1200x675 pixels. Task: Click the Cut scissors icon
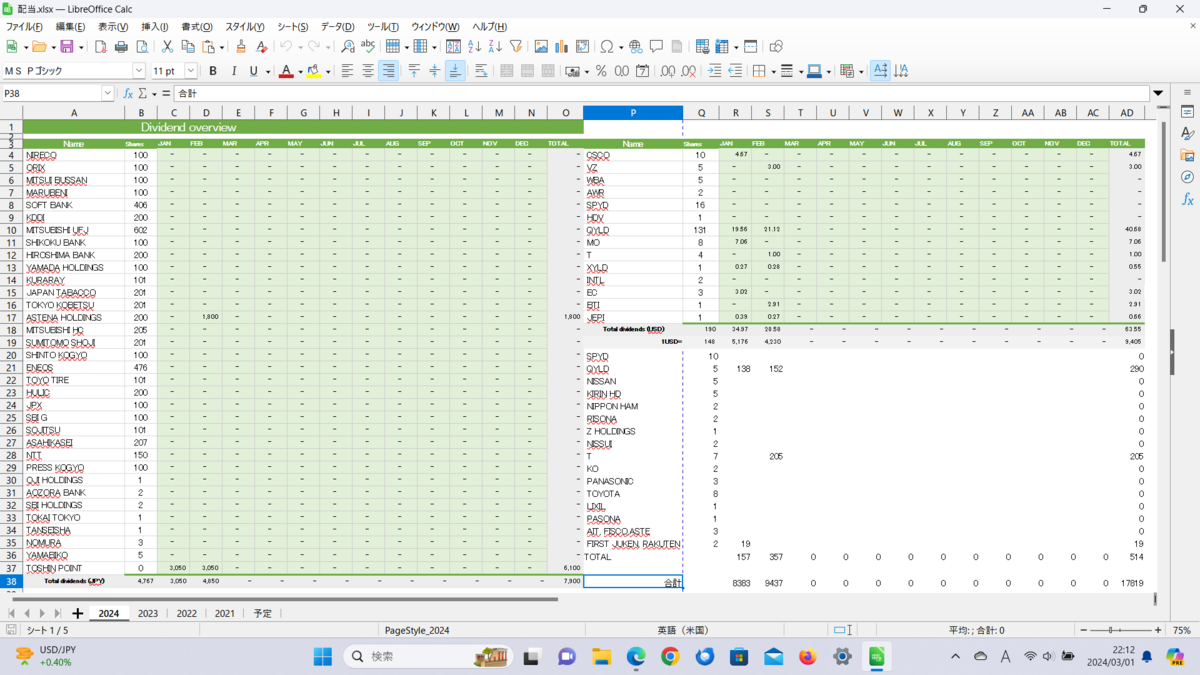(167, 46)
